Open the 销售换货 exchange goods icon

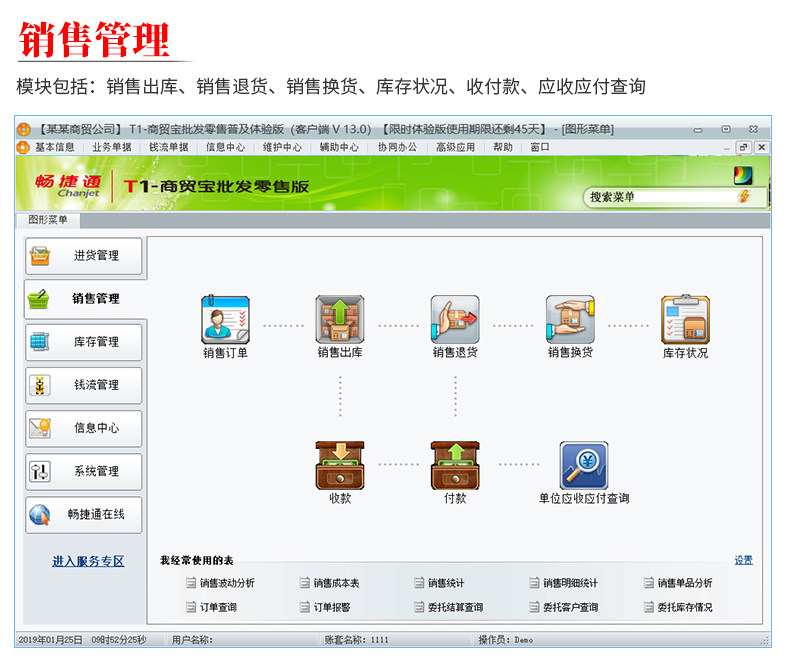(570, 320)
